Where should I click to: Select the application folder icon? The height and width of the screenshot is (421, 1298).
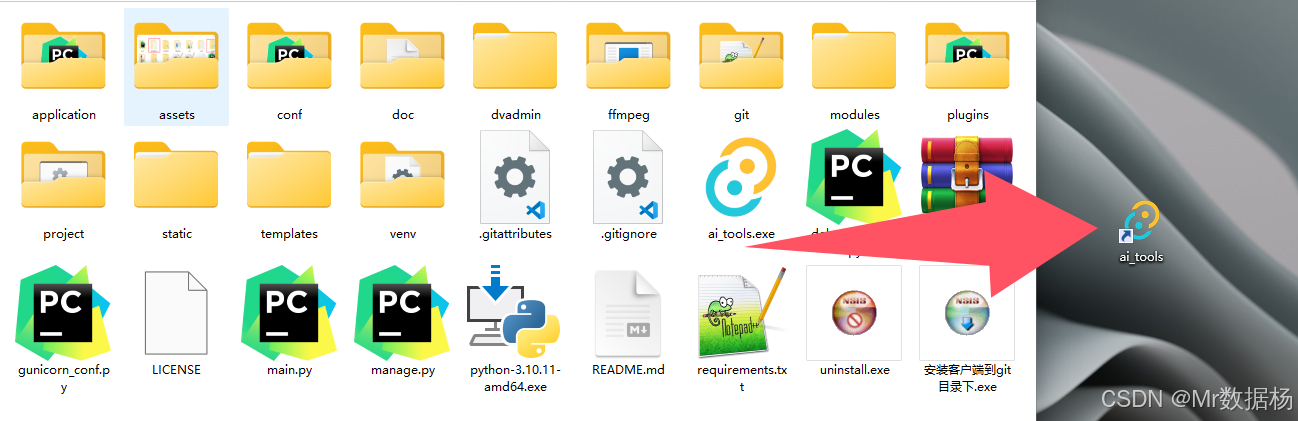point(63,55)
